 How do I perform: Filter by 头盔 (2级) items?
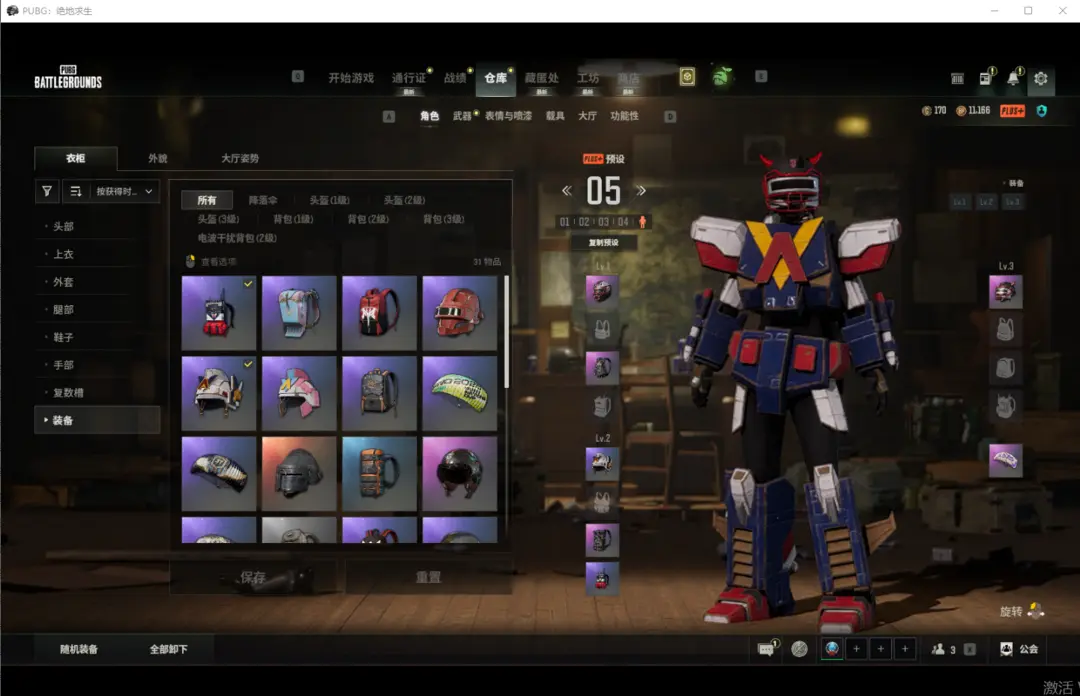tap(404, 200)
